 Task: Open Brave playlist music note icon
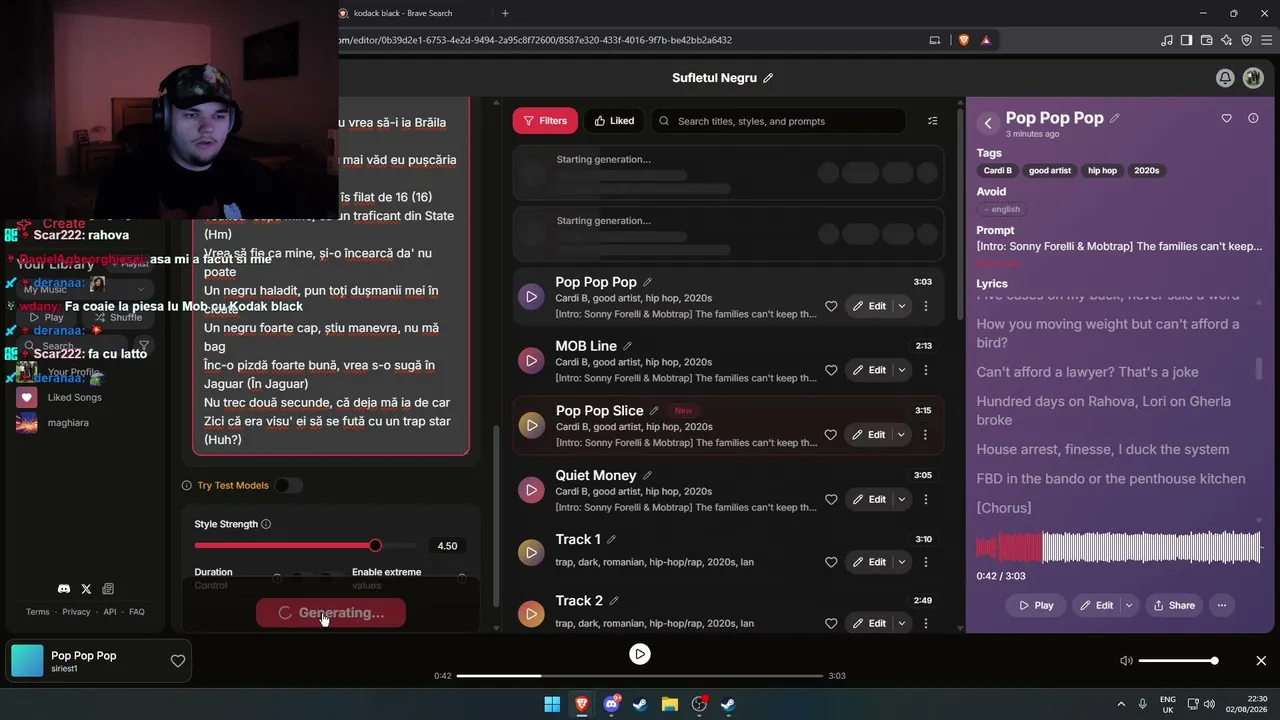point(1167,40)
